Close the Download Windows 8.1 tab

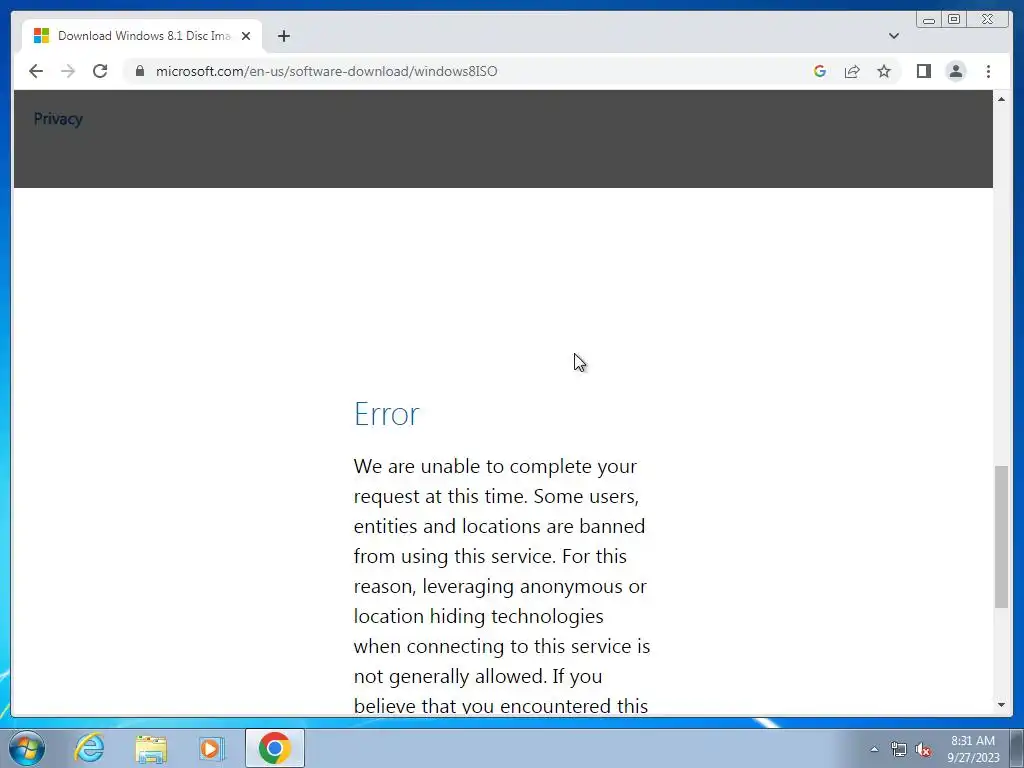coord(246,36)
